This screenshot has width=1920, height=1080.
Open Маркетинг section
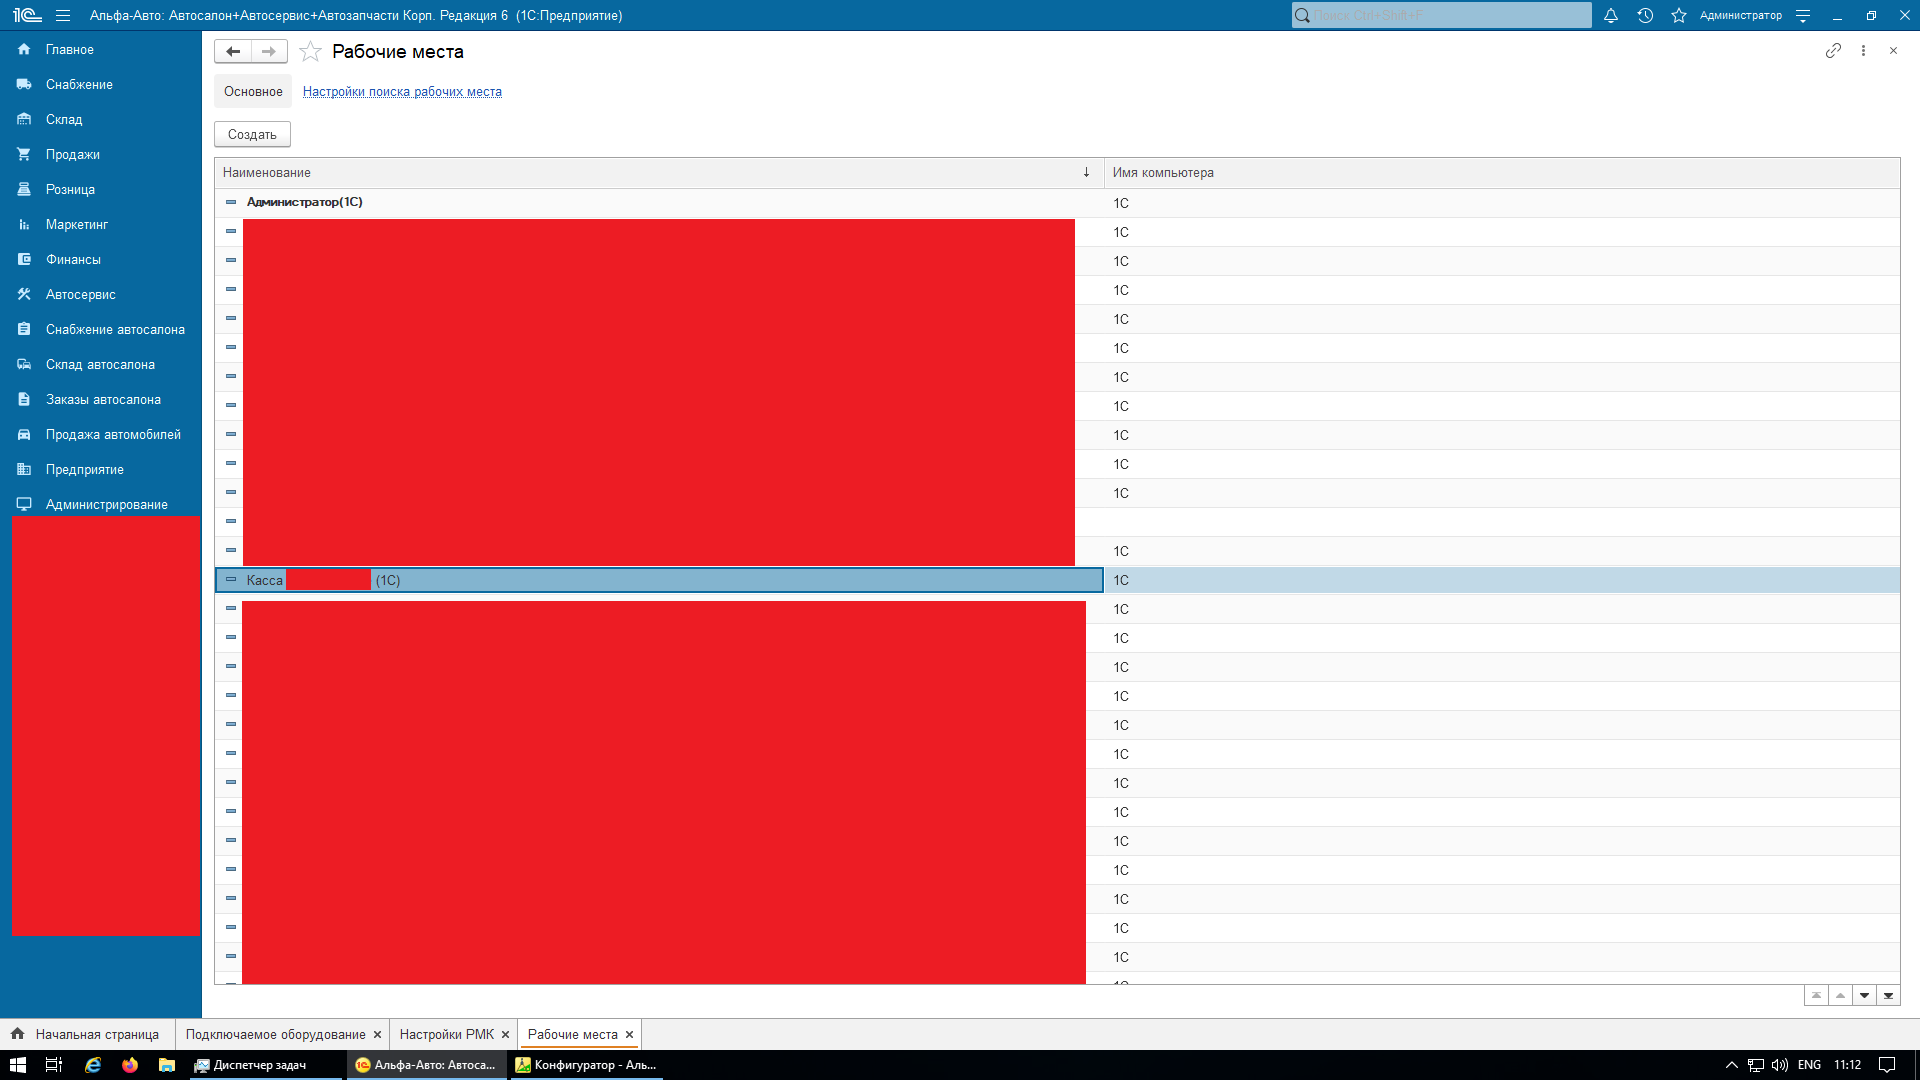click(77, 224)
